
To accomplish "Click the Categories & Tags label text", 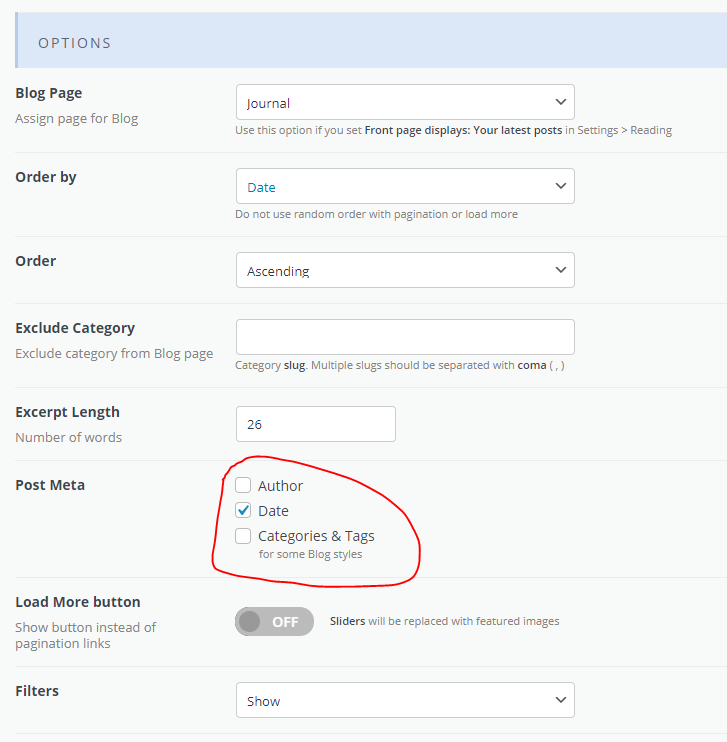I will click(316, 536).
